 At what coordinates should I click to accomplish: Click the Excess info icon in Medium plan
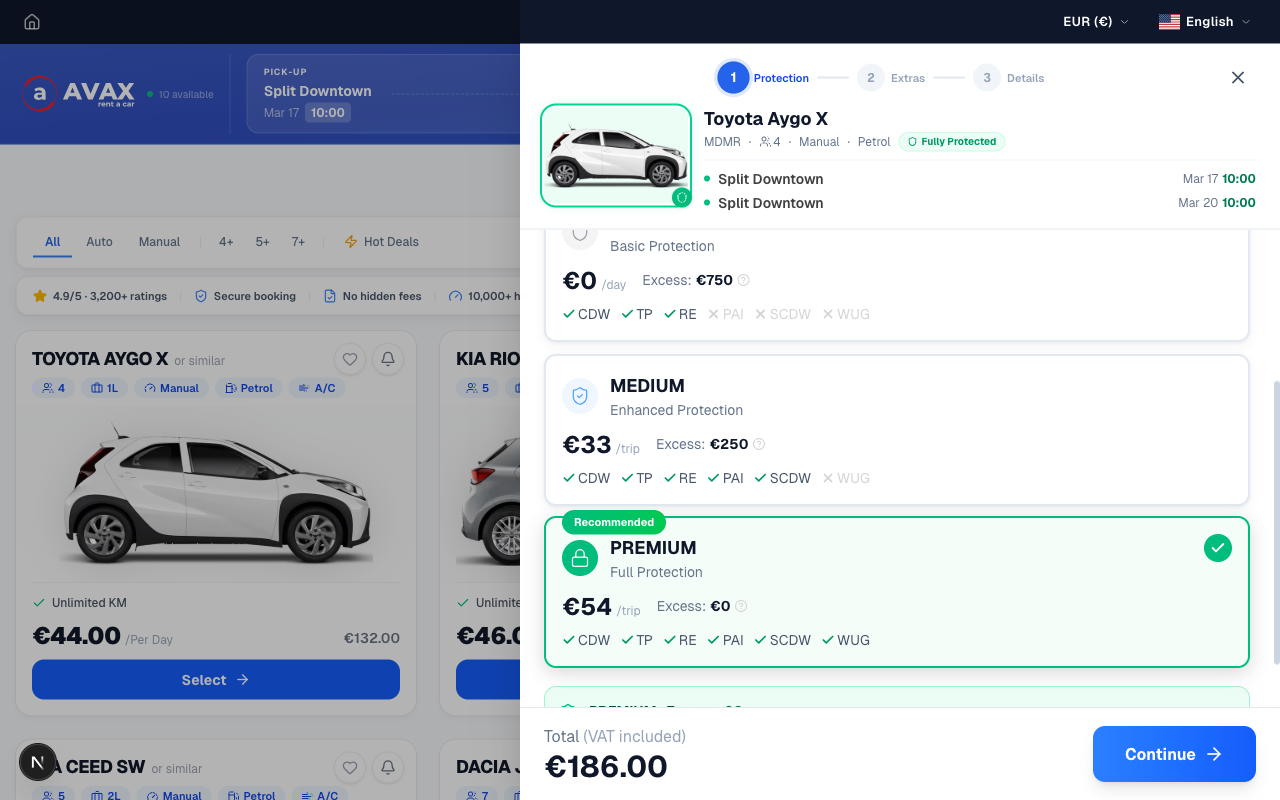point(759,444)
